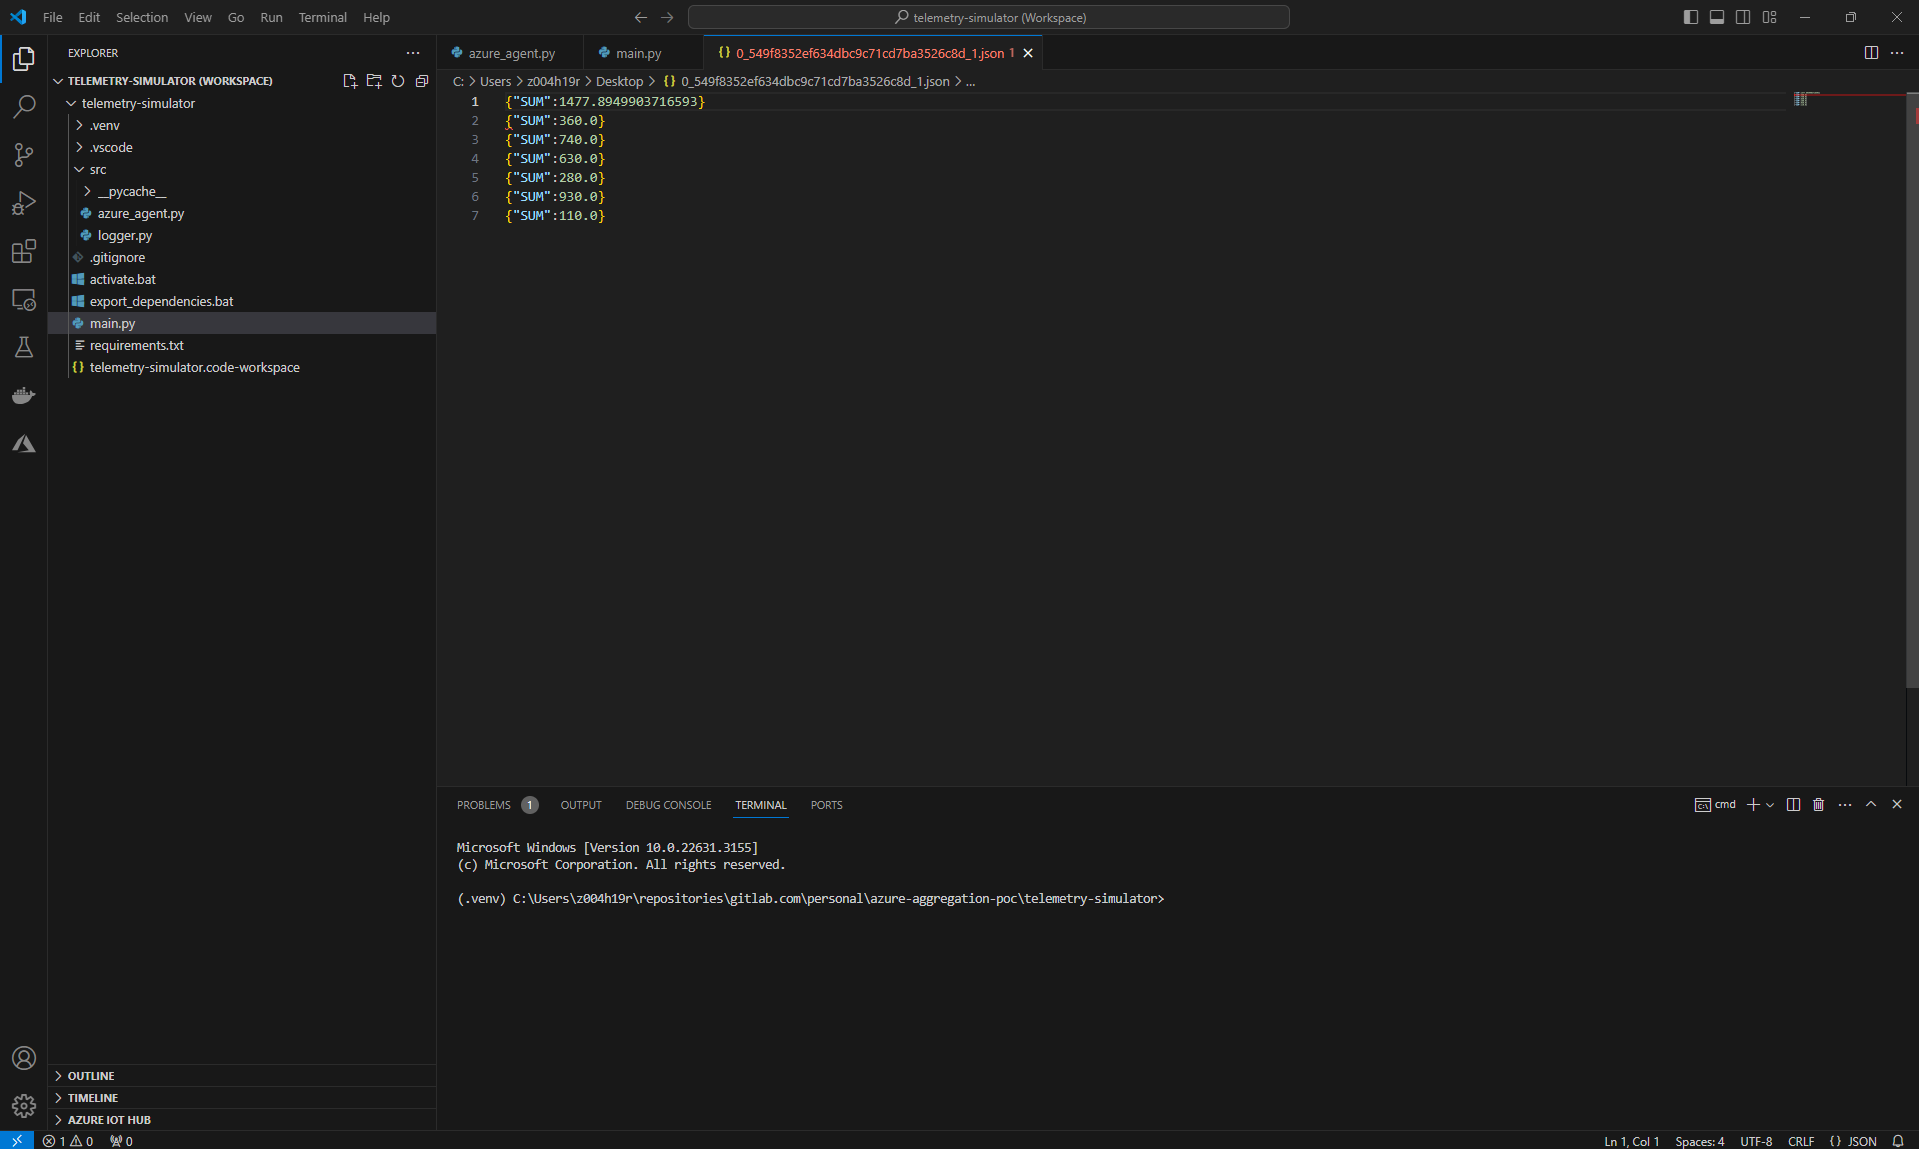1919x1149 pixels.
Task: Toggle the secondary sidebar
Action: 1742,17
